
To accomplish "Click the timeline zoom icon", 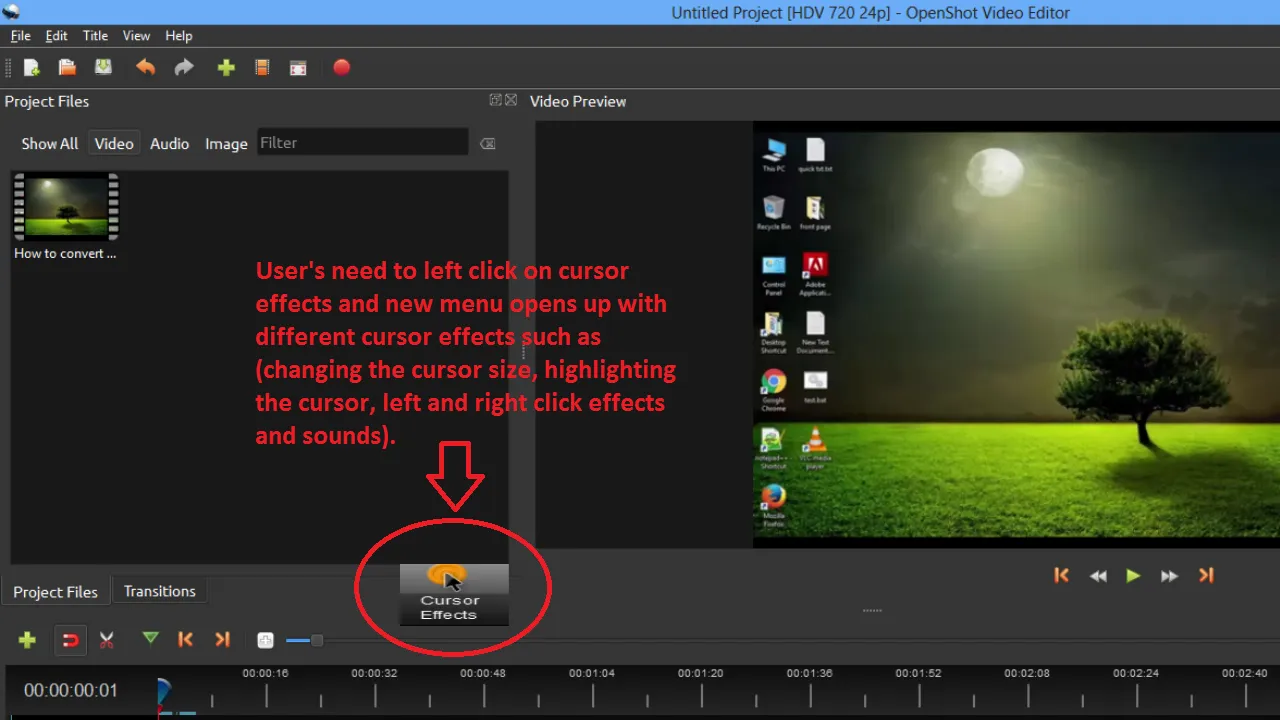I will tap(265, 640).
